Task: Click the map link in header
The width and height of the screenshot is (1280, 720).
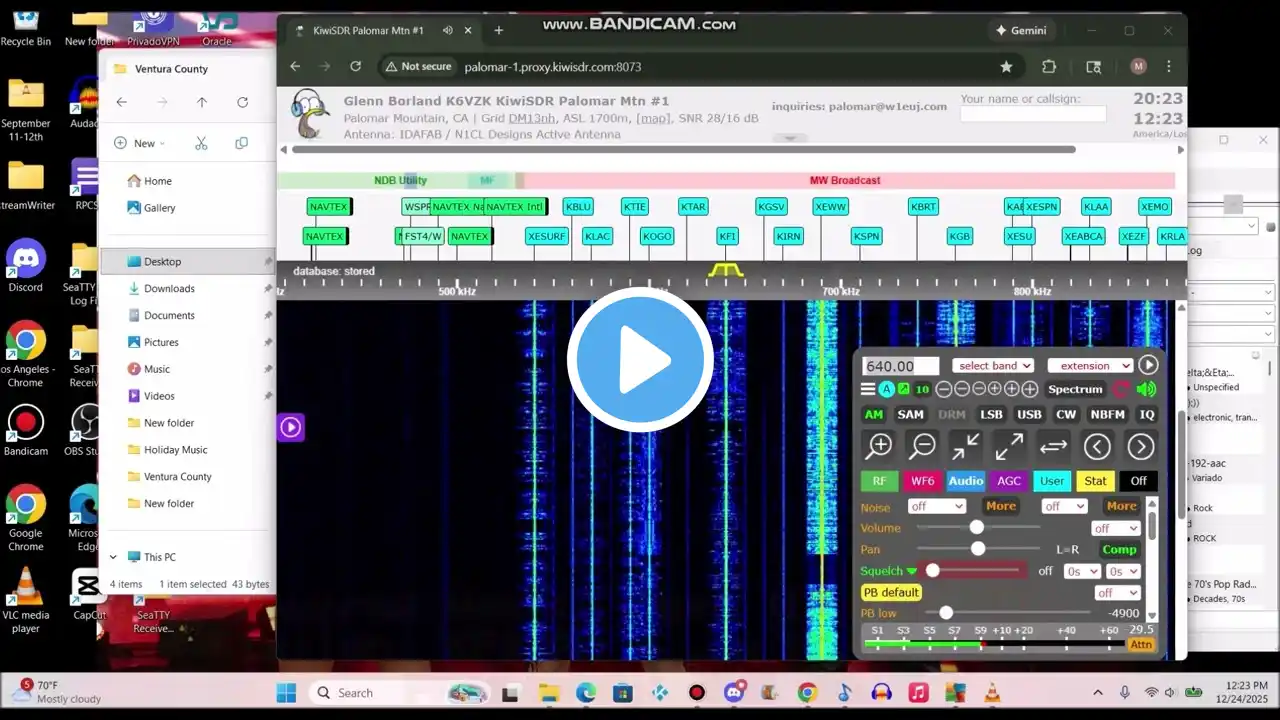Action: (x=656, y=118)
